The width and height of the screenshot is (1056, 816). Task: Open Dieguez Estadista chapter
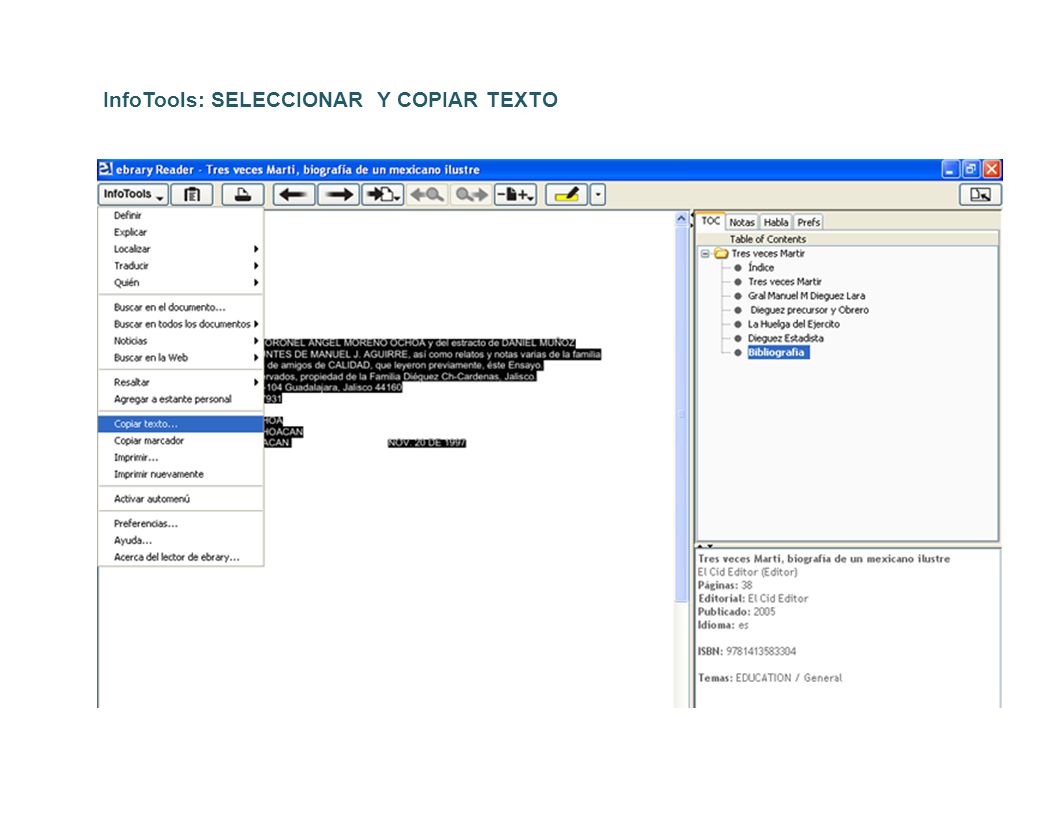(785, 338)
